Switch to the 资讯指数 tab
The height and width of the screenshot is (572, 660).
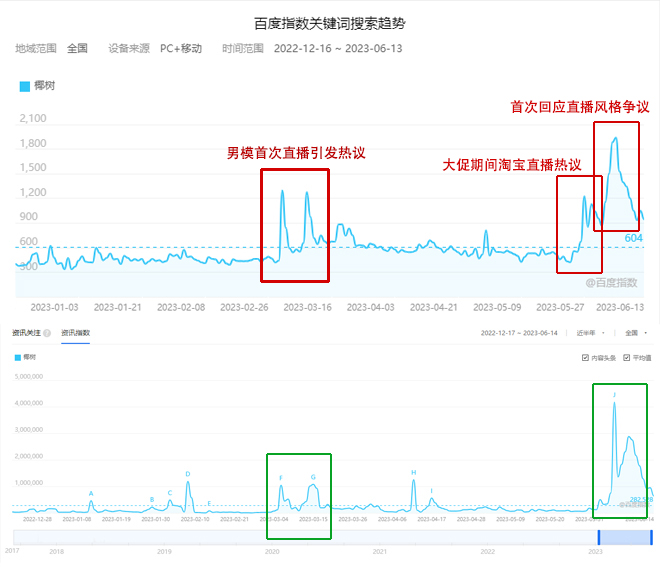pyautogui.click(x=75, y=333)
